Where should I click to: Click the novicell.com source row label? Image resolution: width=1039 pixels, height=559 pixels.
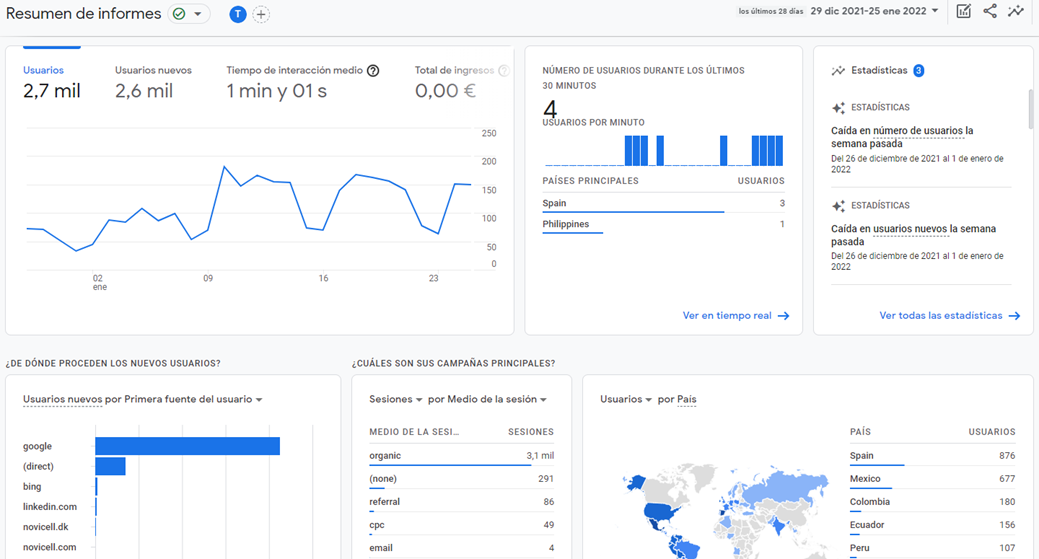point(50,547)
